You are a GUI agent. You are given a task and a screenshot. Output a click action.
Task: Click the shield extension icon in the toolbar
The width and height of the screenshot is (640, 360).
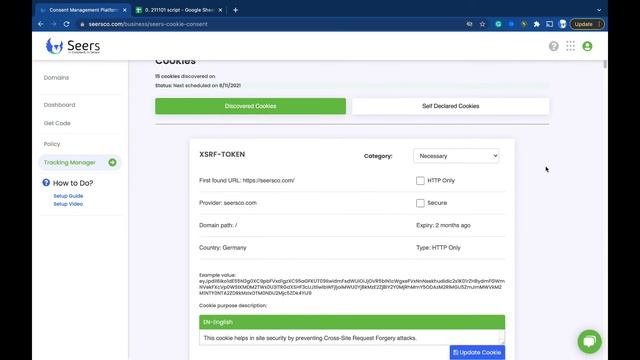562,24
